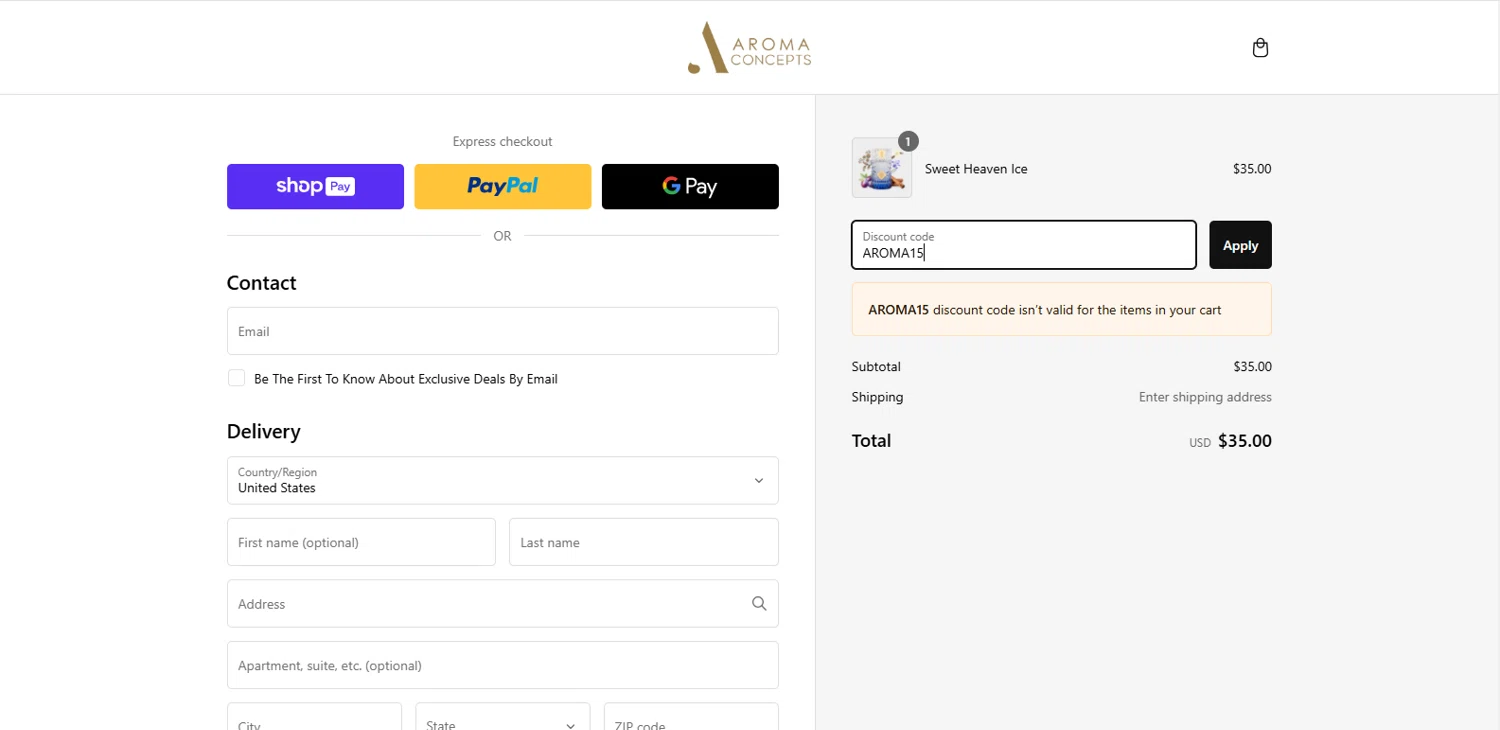Click the Delivery section heading
Viewport: 1500px width, 730px height.
pyautogui.click(x=264, y=431)
